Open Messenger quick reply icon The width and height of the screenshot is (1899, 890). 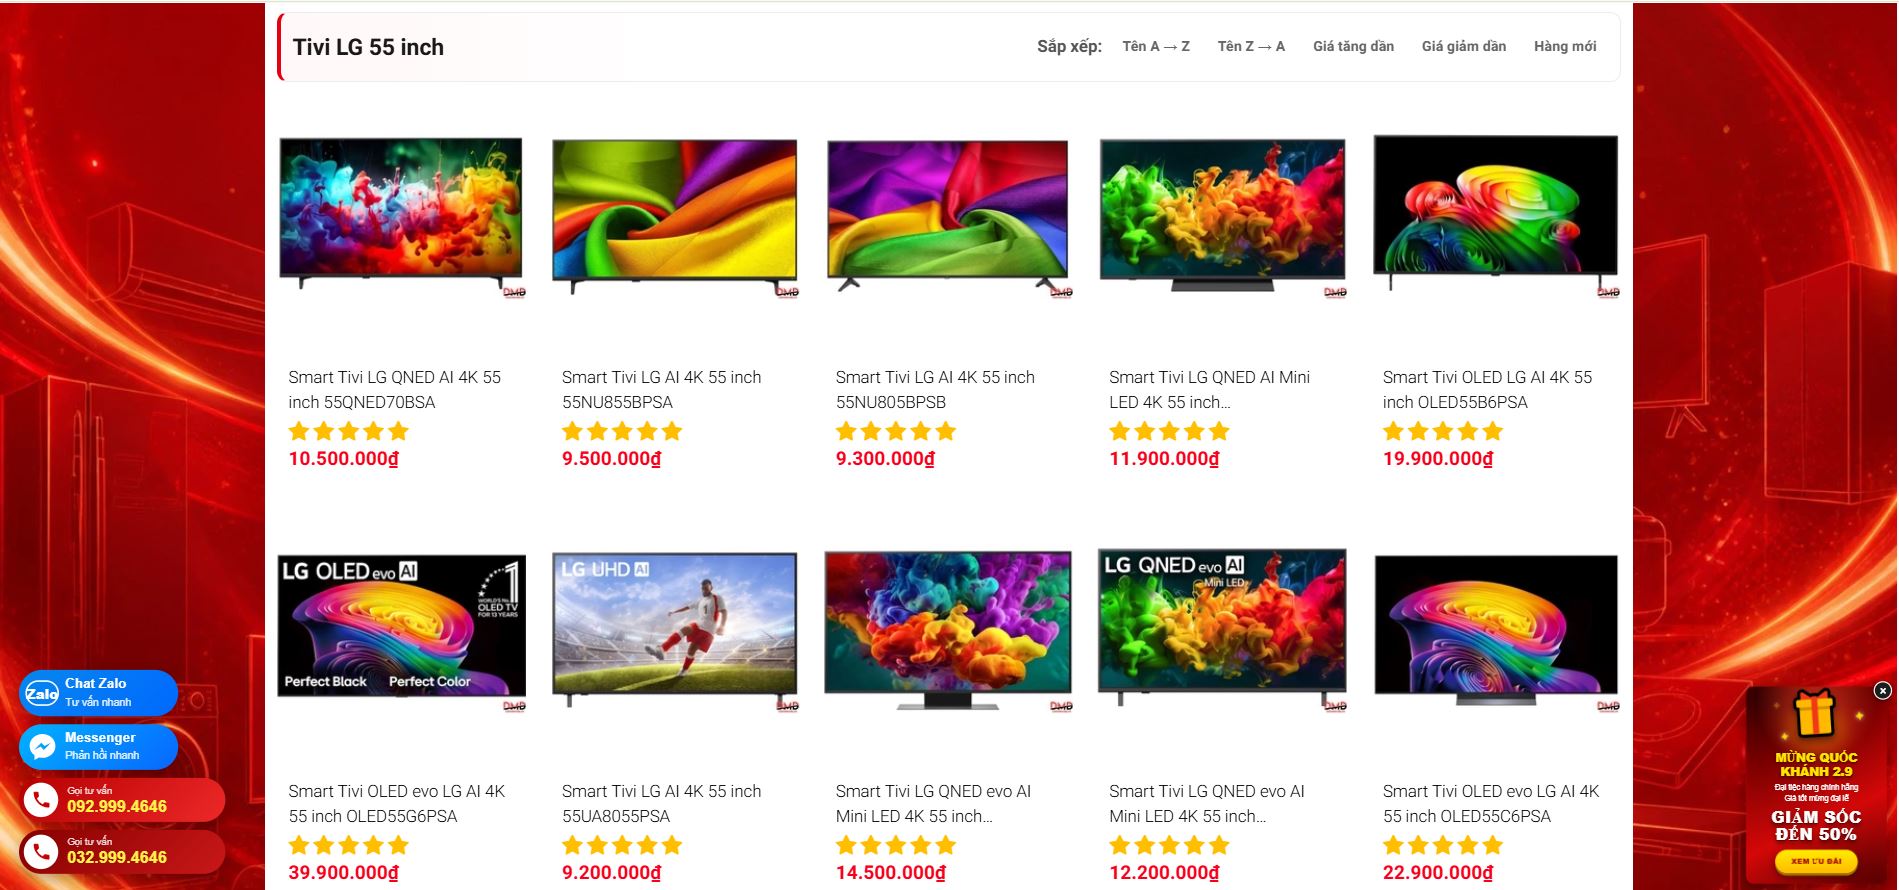[42, 747]
